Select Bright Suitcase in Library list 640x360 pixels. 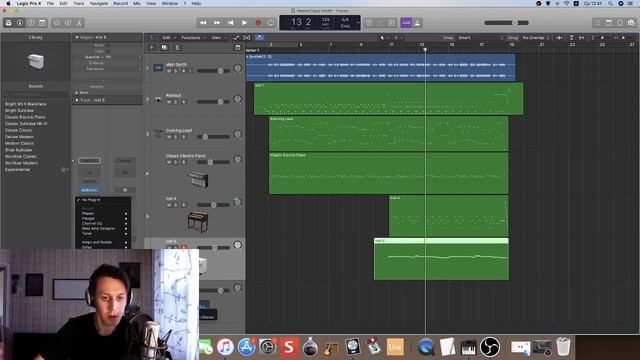[19, 111]
